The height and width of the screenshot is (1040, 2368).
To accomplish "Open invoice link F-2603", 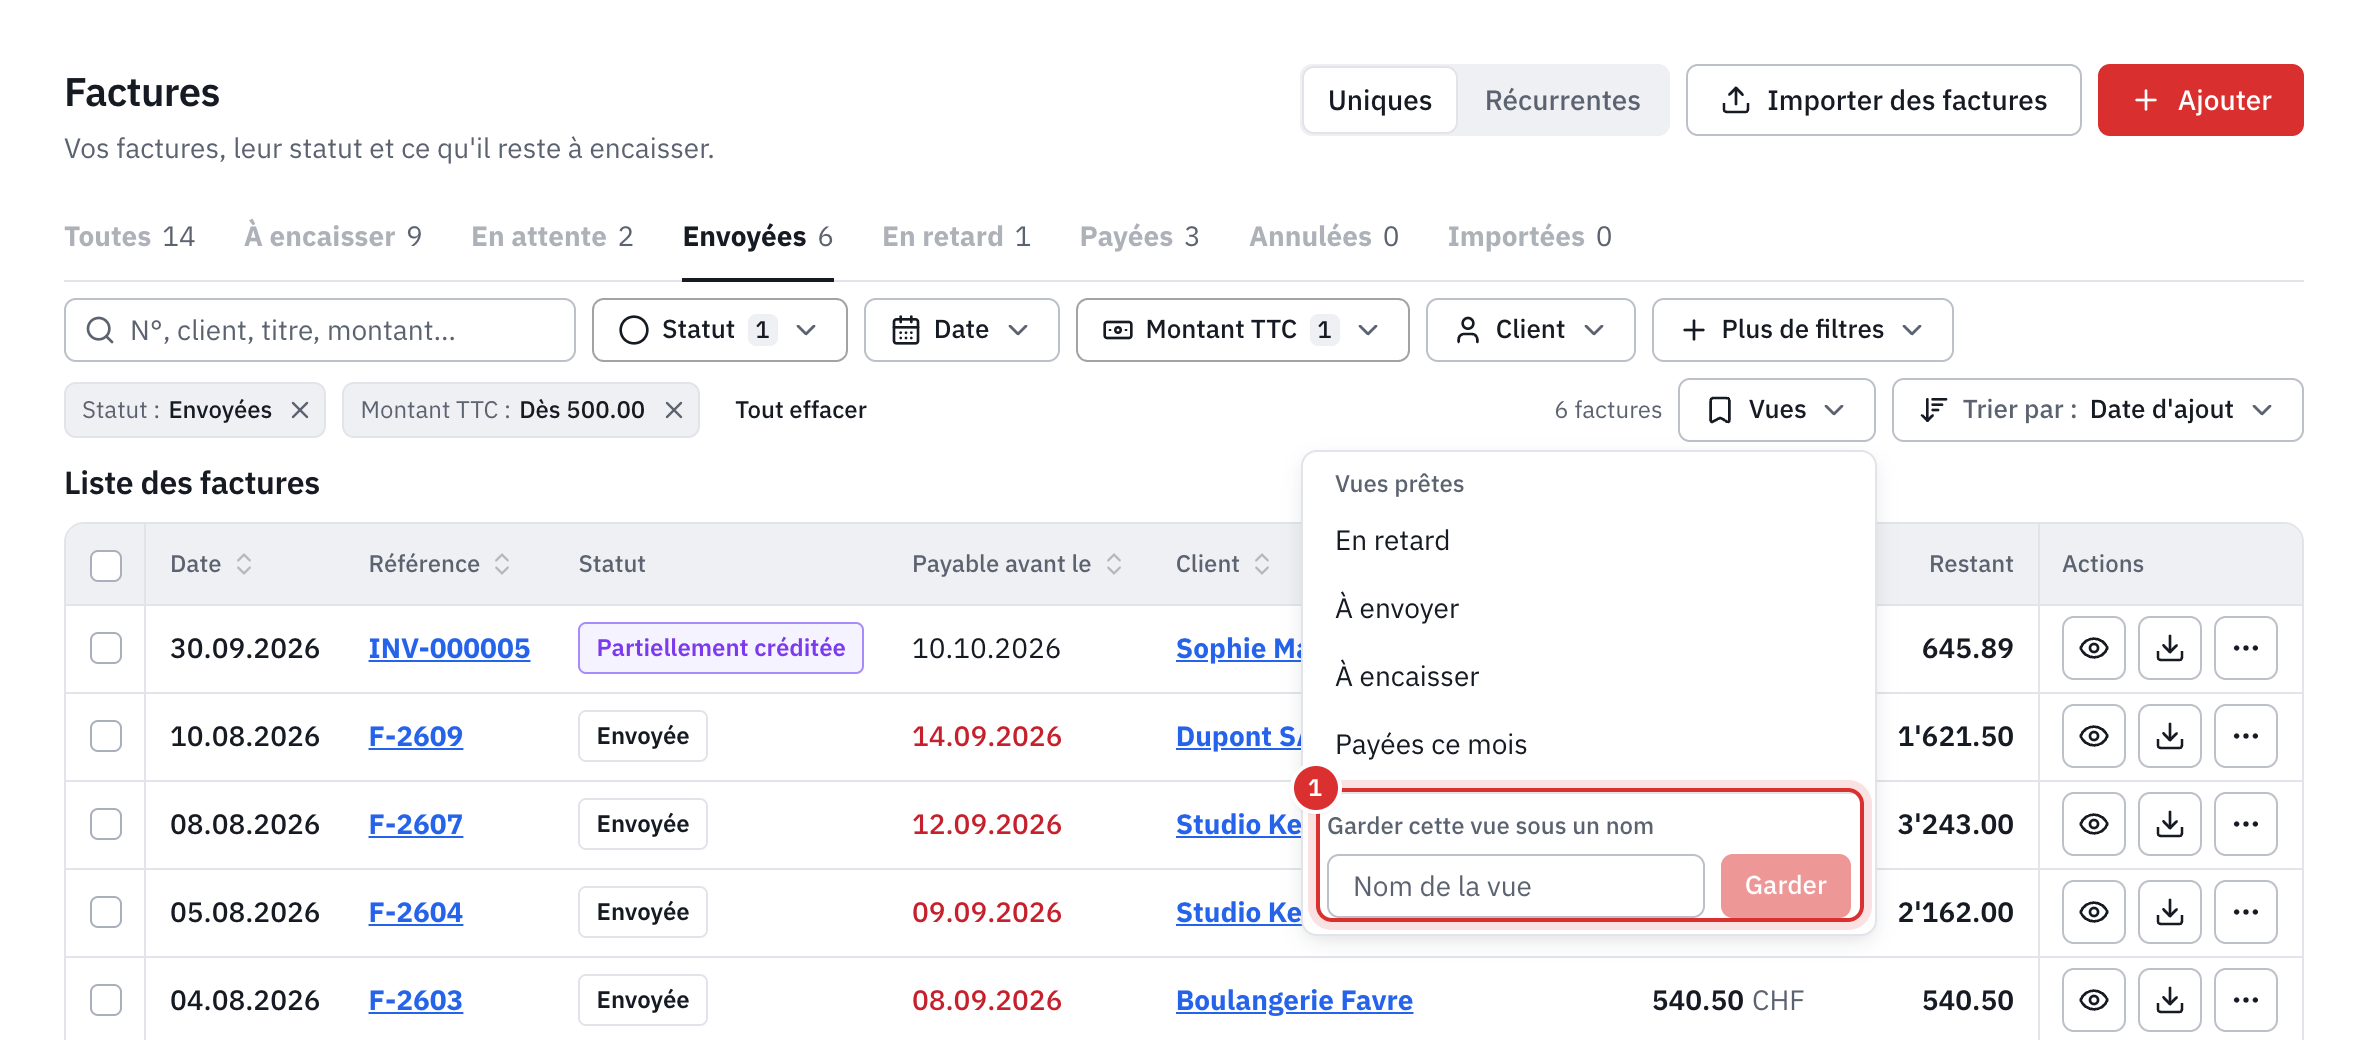I will pos(416,1000).
